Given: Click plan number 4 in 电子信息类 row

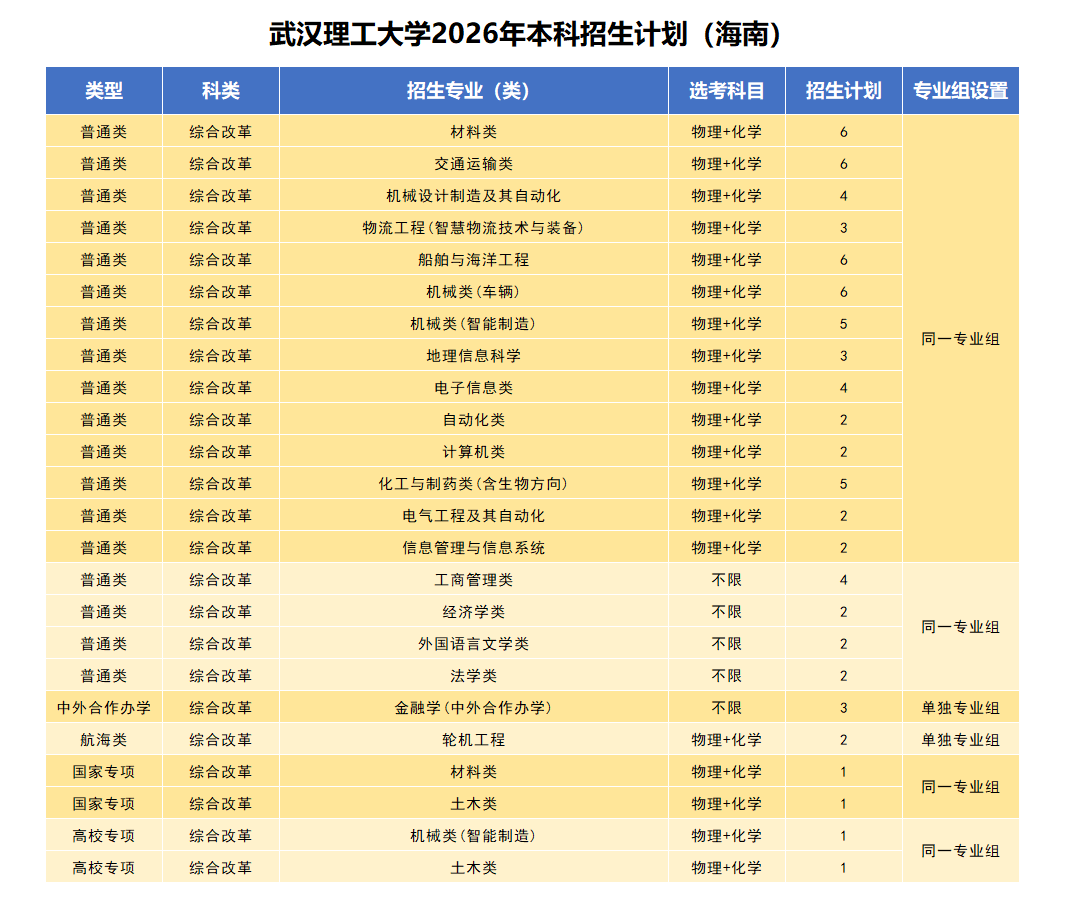Looking at the screenshot, I should tap(844, 388).
